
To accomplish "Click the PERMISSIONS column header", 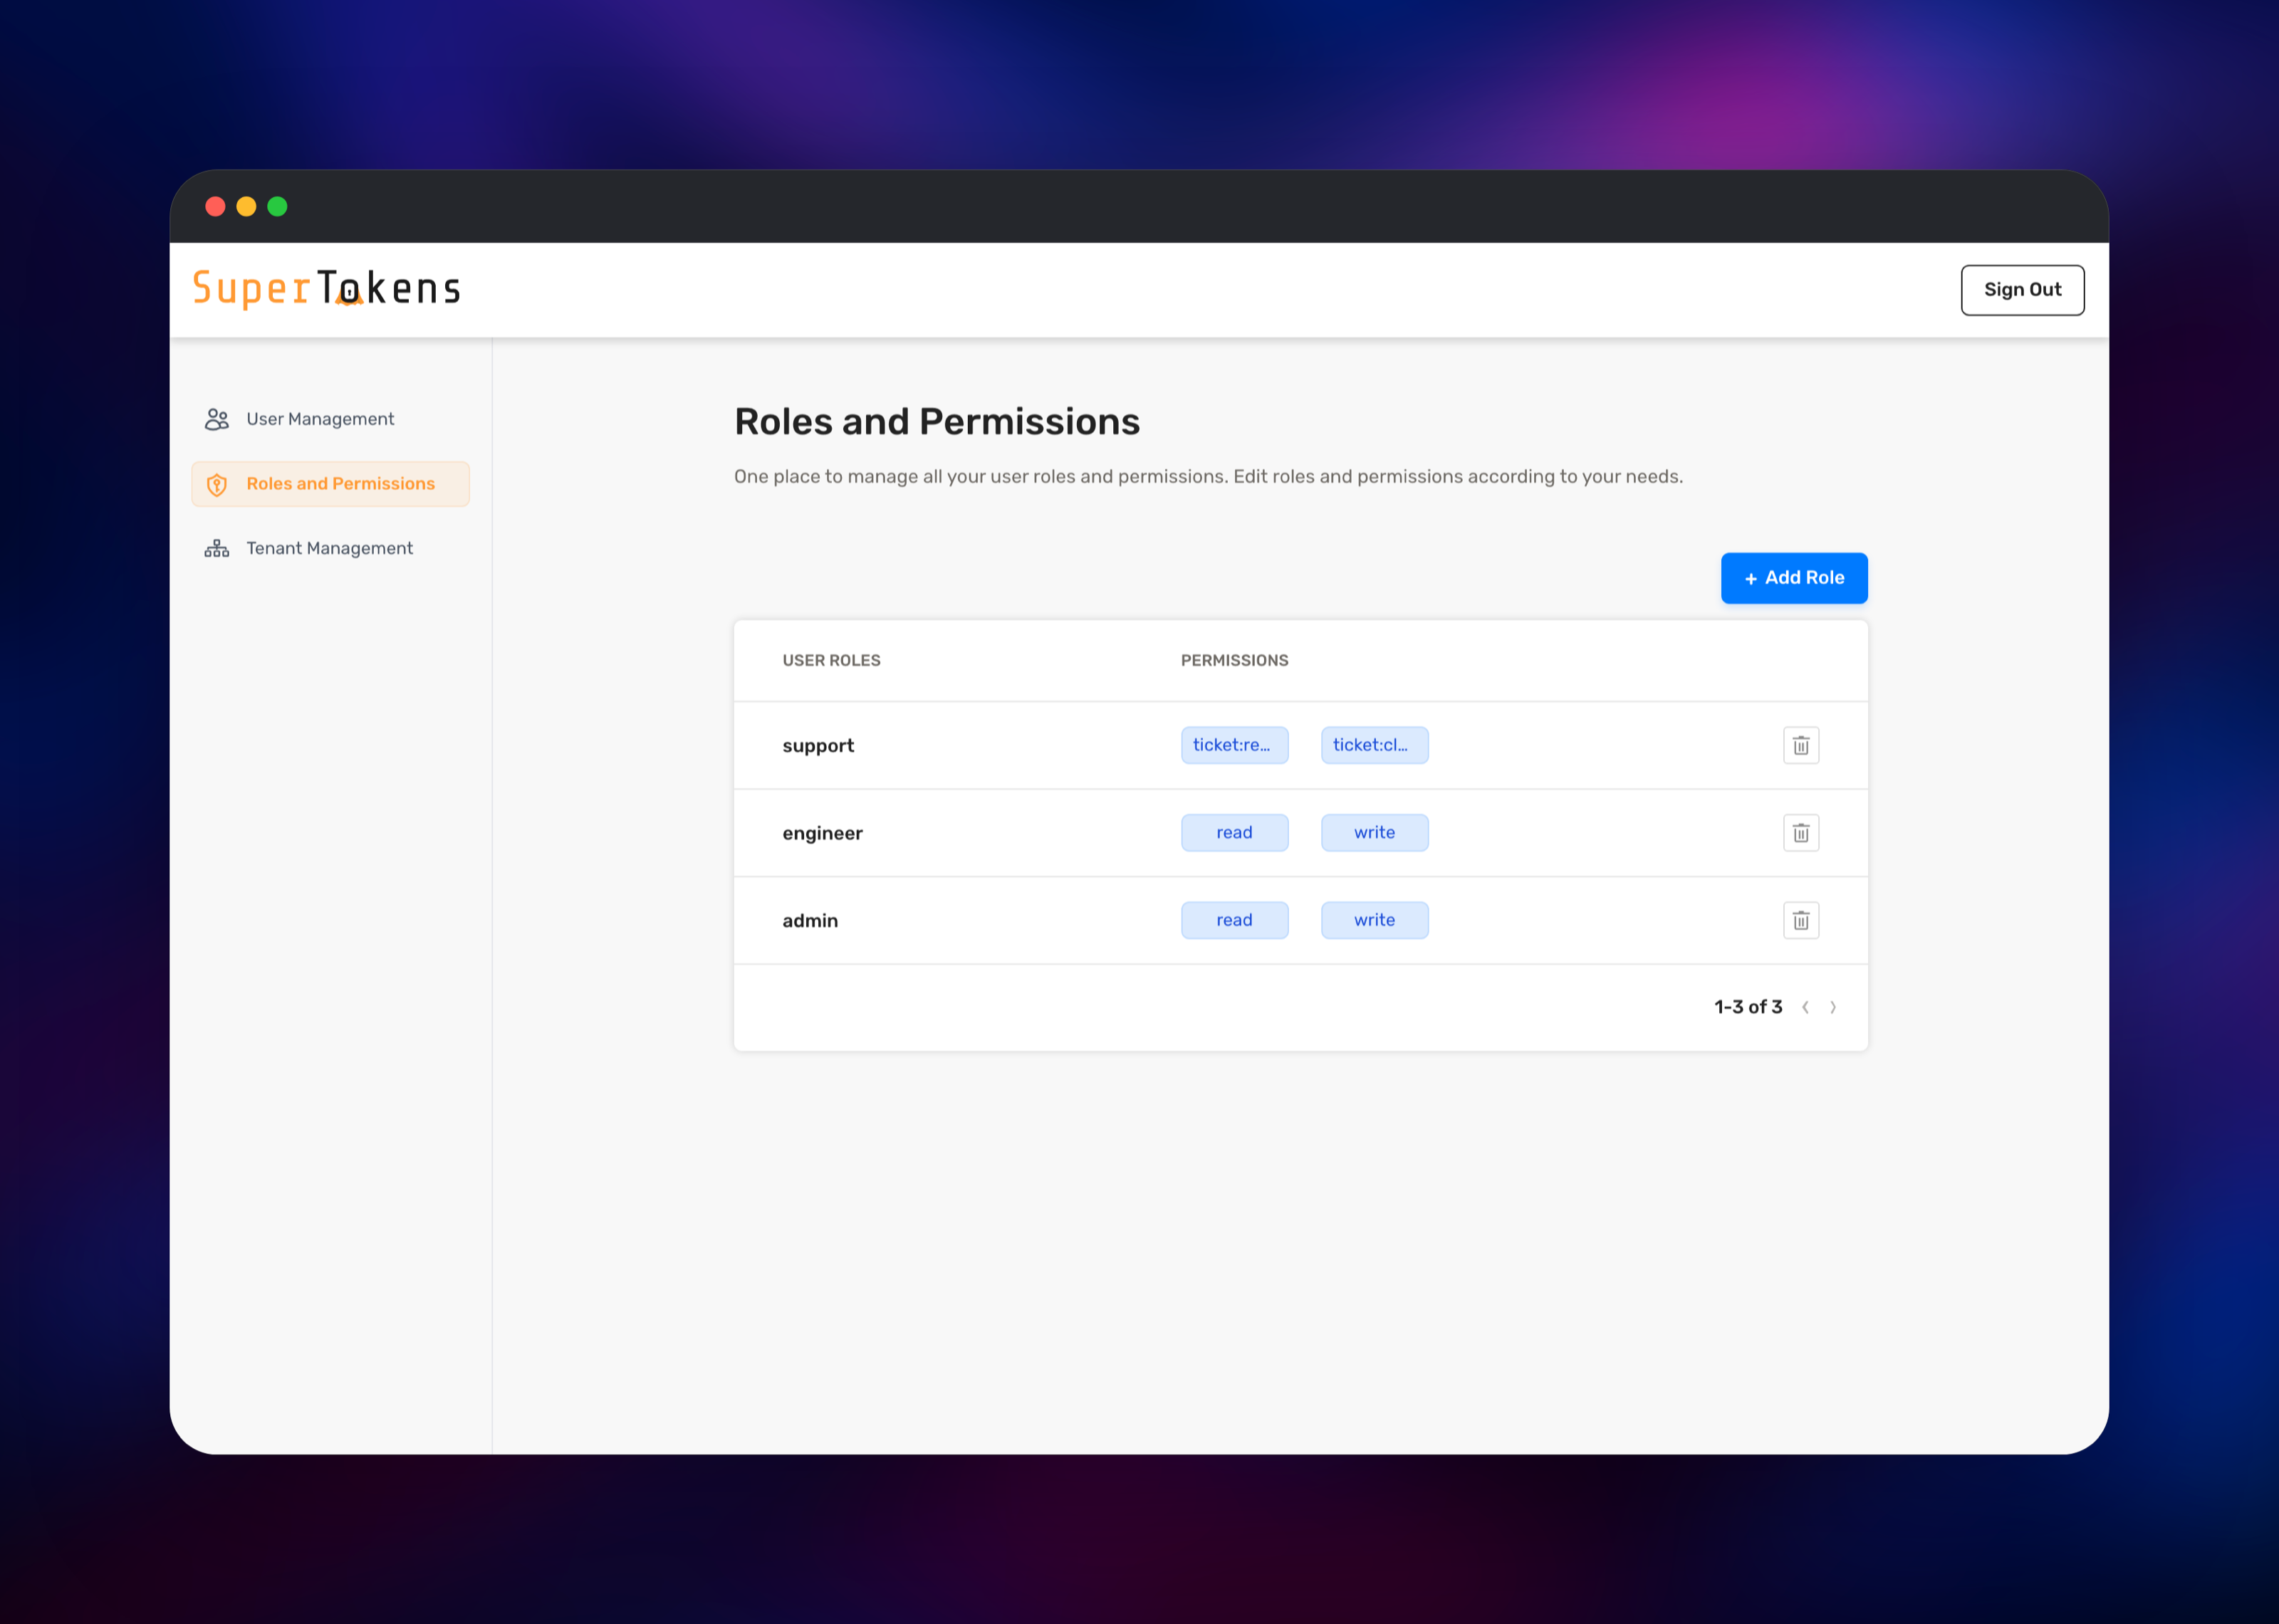I will tap(1234, 661).
